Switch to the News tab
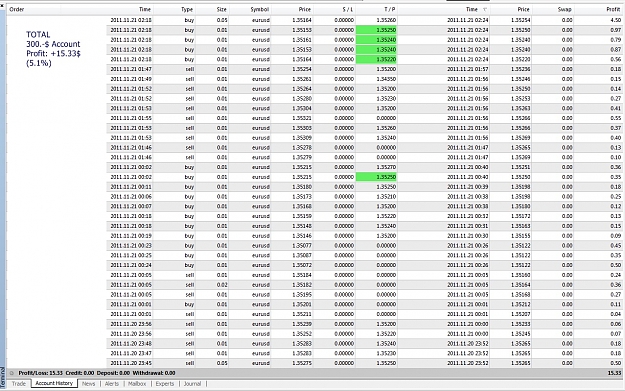 (x=88, y=384)
